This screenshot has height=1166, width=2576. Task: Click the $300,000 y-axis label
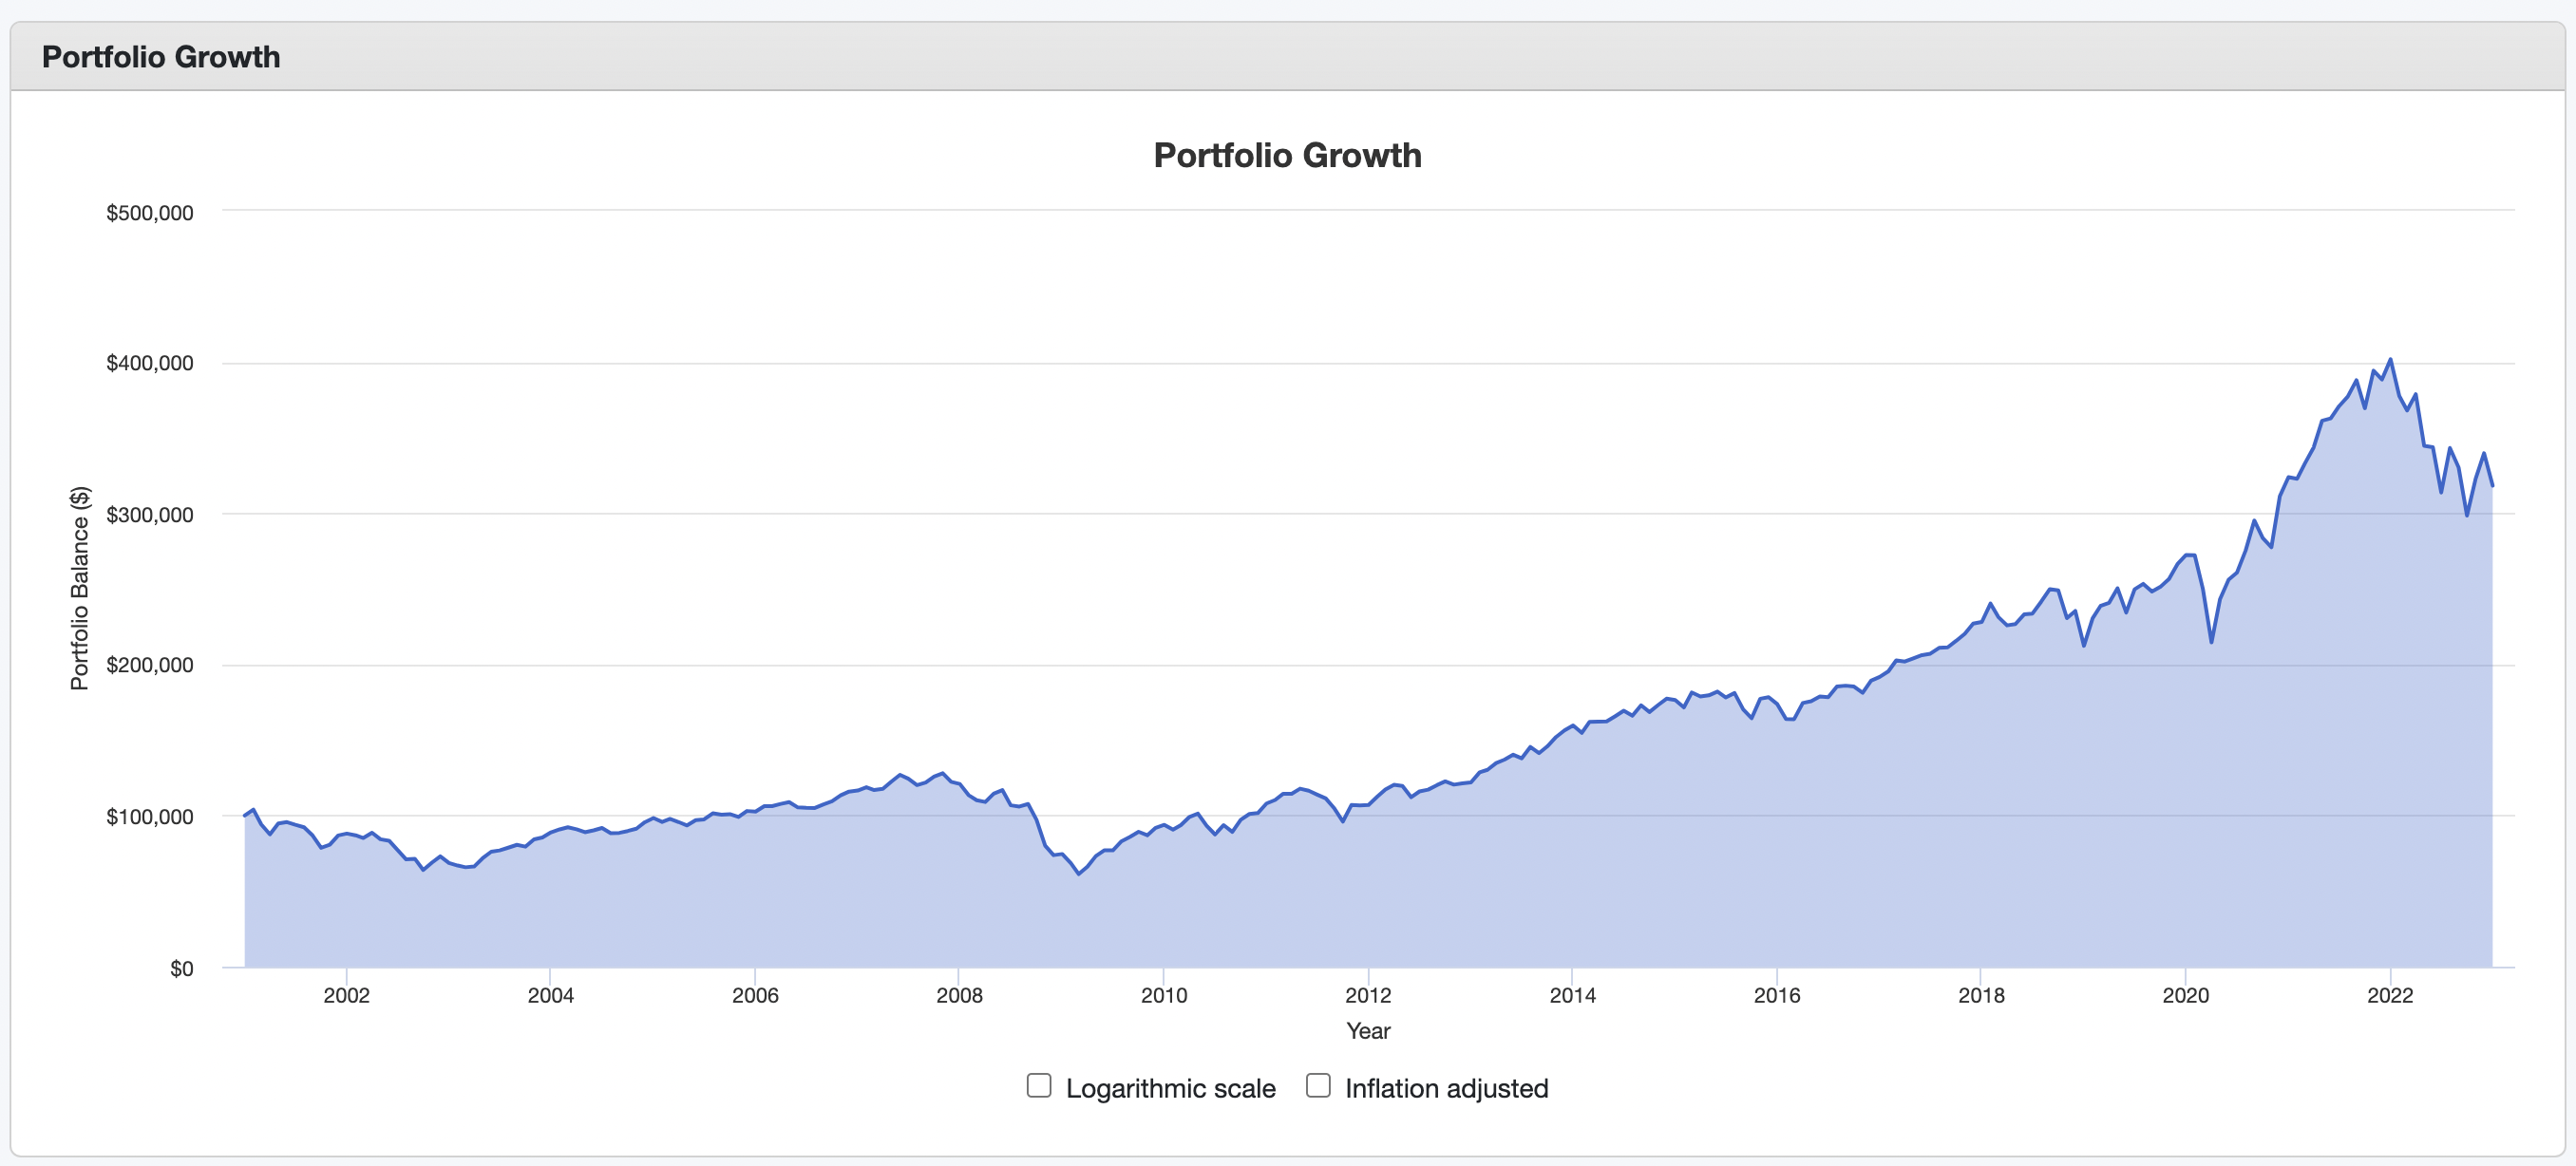click(150, 514)
